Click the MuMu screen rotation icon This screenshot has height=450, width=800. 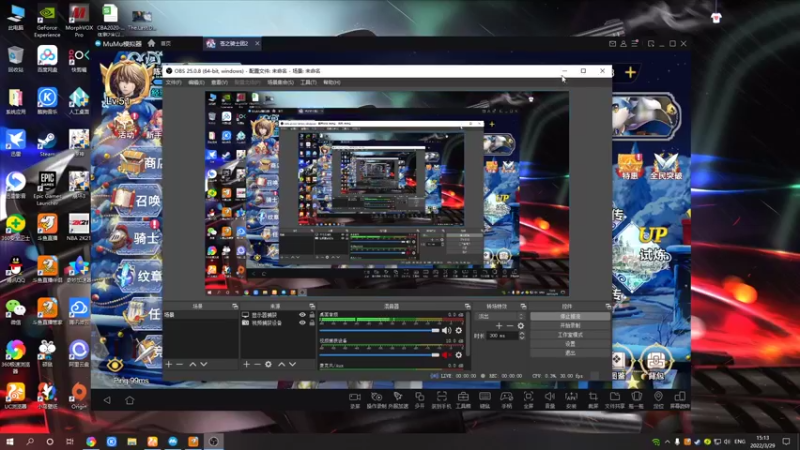[x=680, y=400]
